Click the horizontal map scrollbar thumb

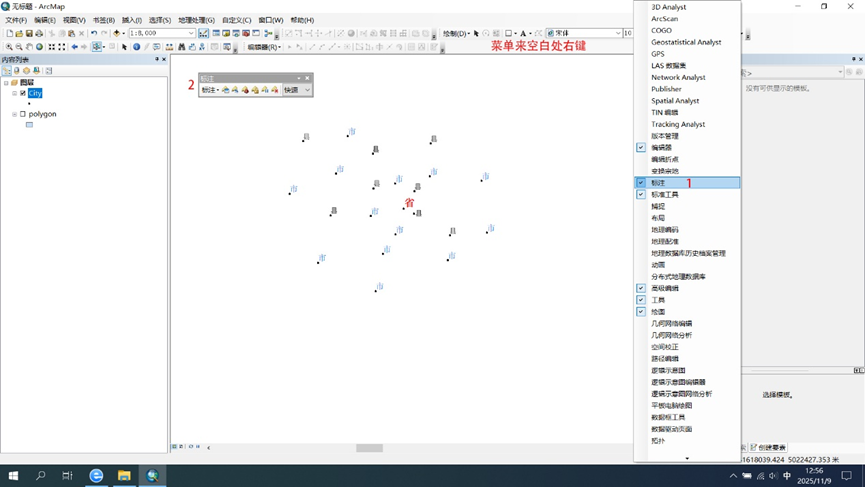[369, 448]
